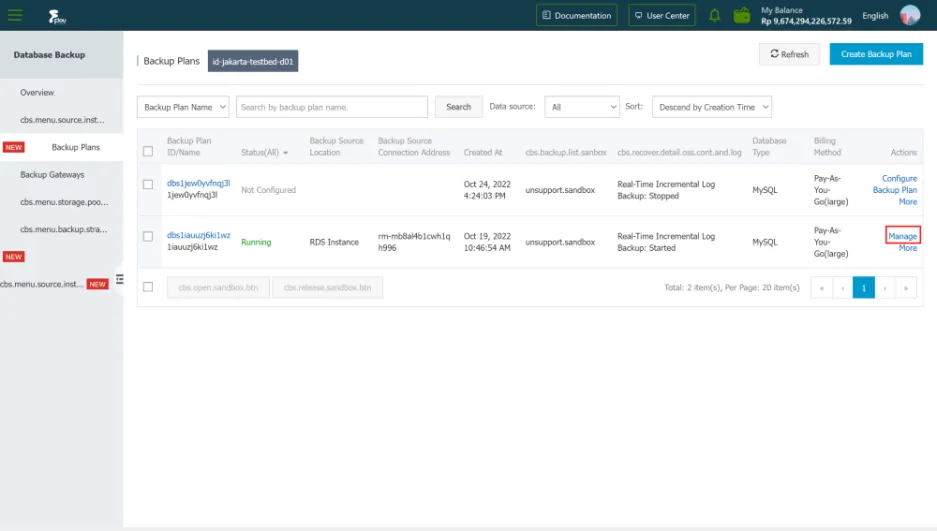
Task: Click the logo in the top bar
Action: pos(57,16)
